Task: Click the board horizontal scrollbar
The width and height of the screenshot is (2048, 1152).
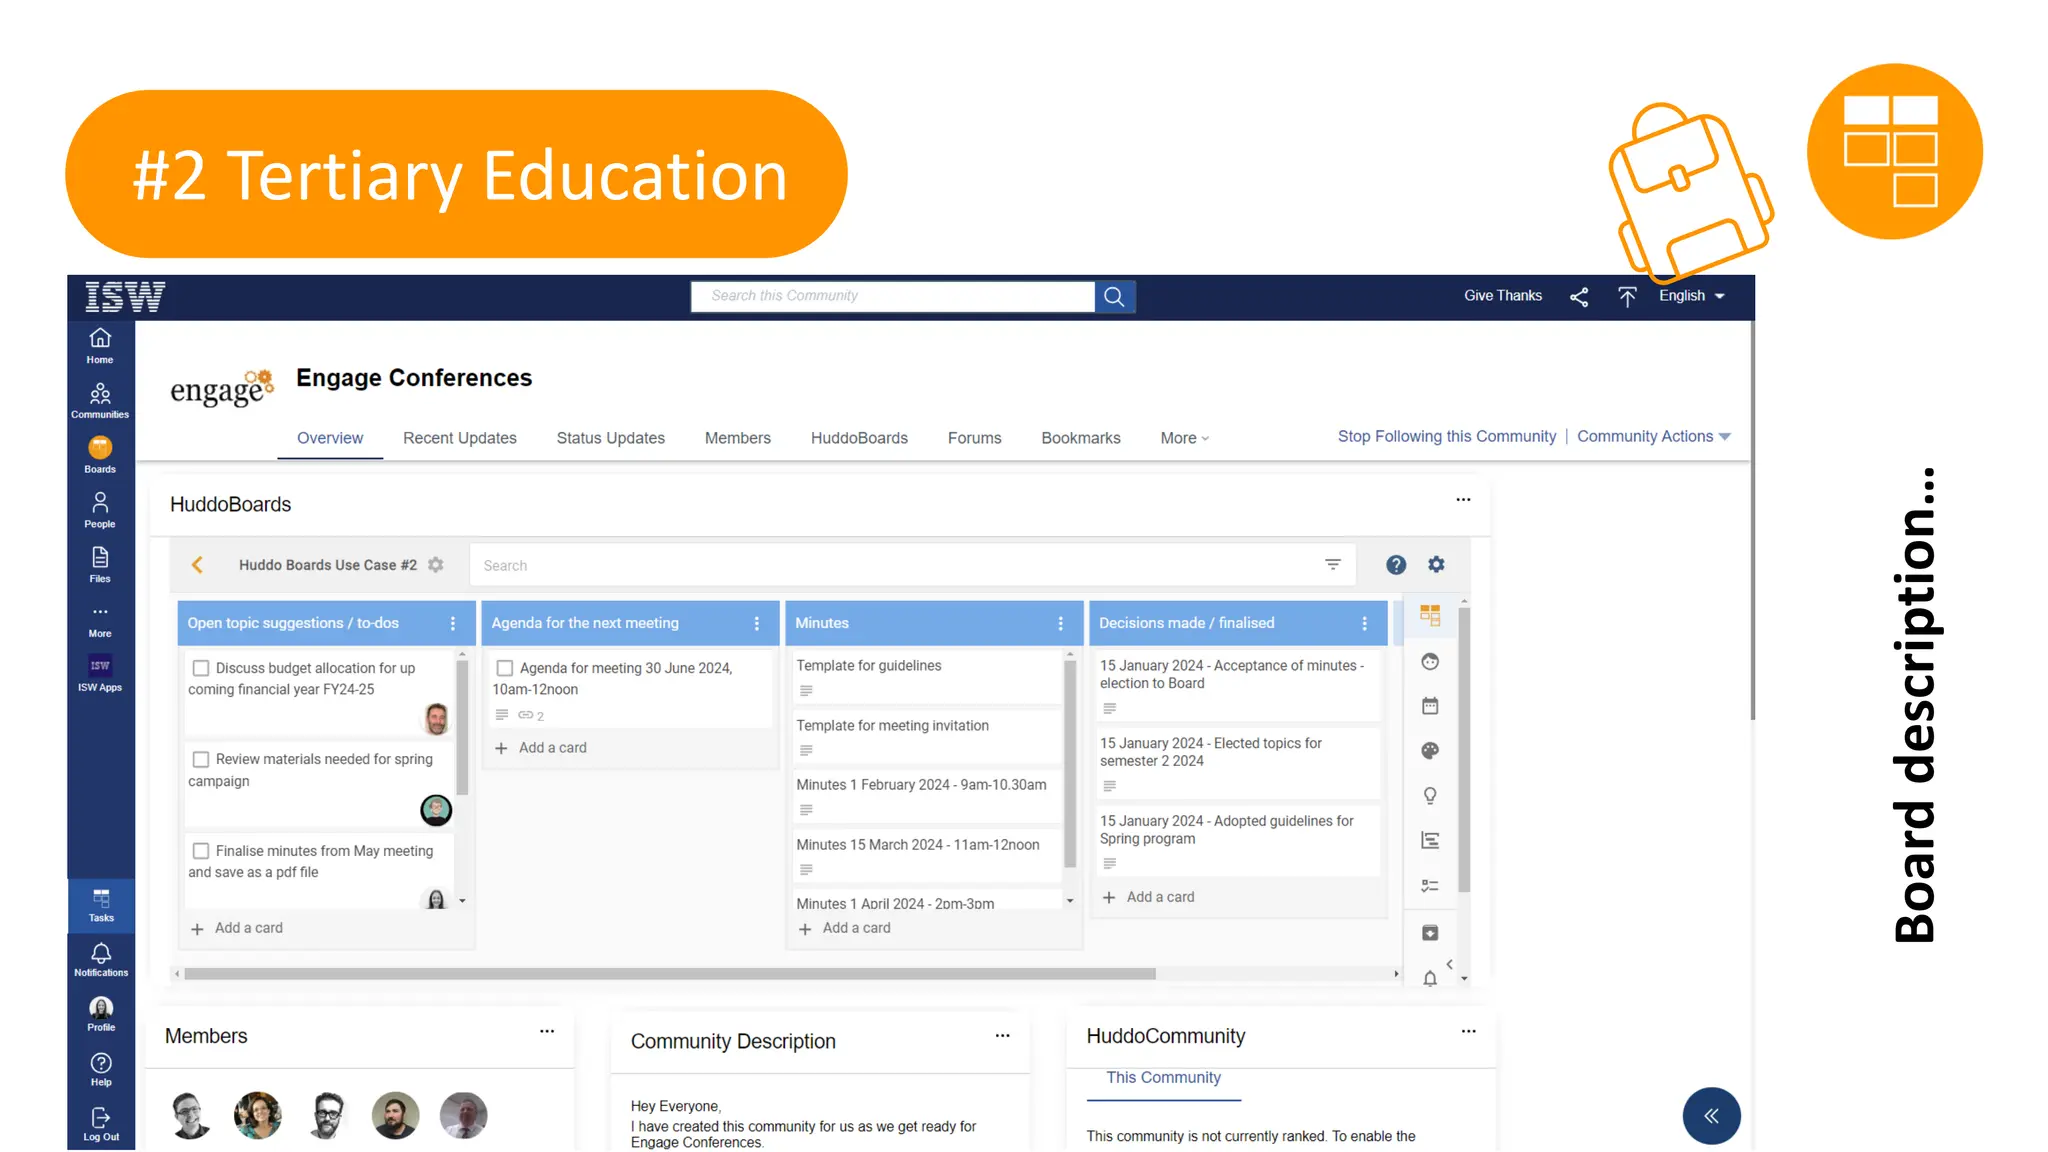Action: click(x=670, y=974)
